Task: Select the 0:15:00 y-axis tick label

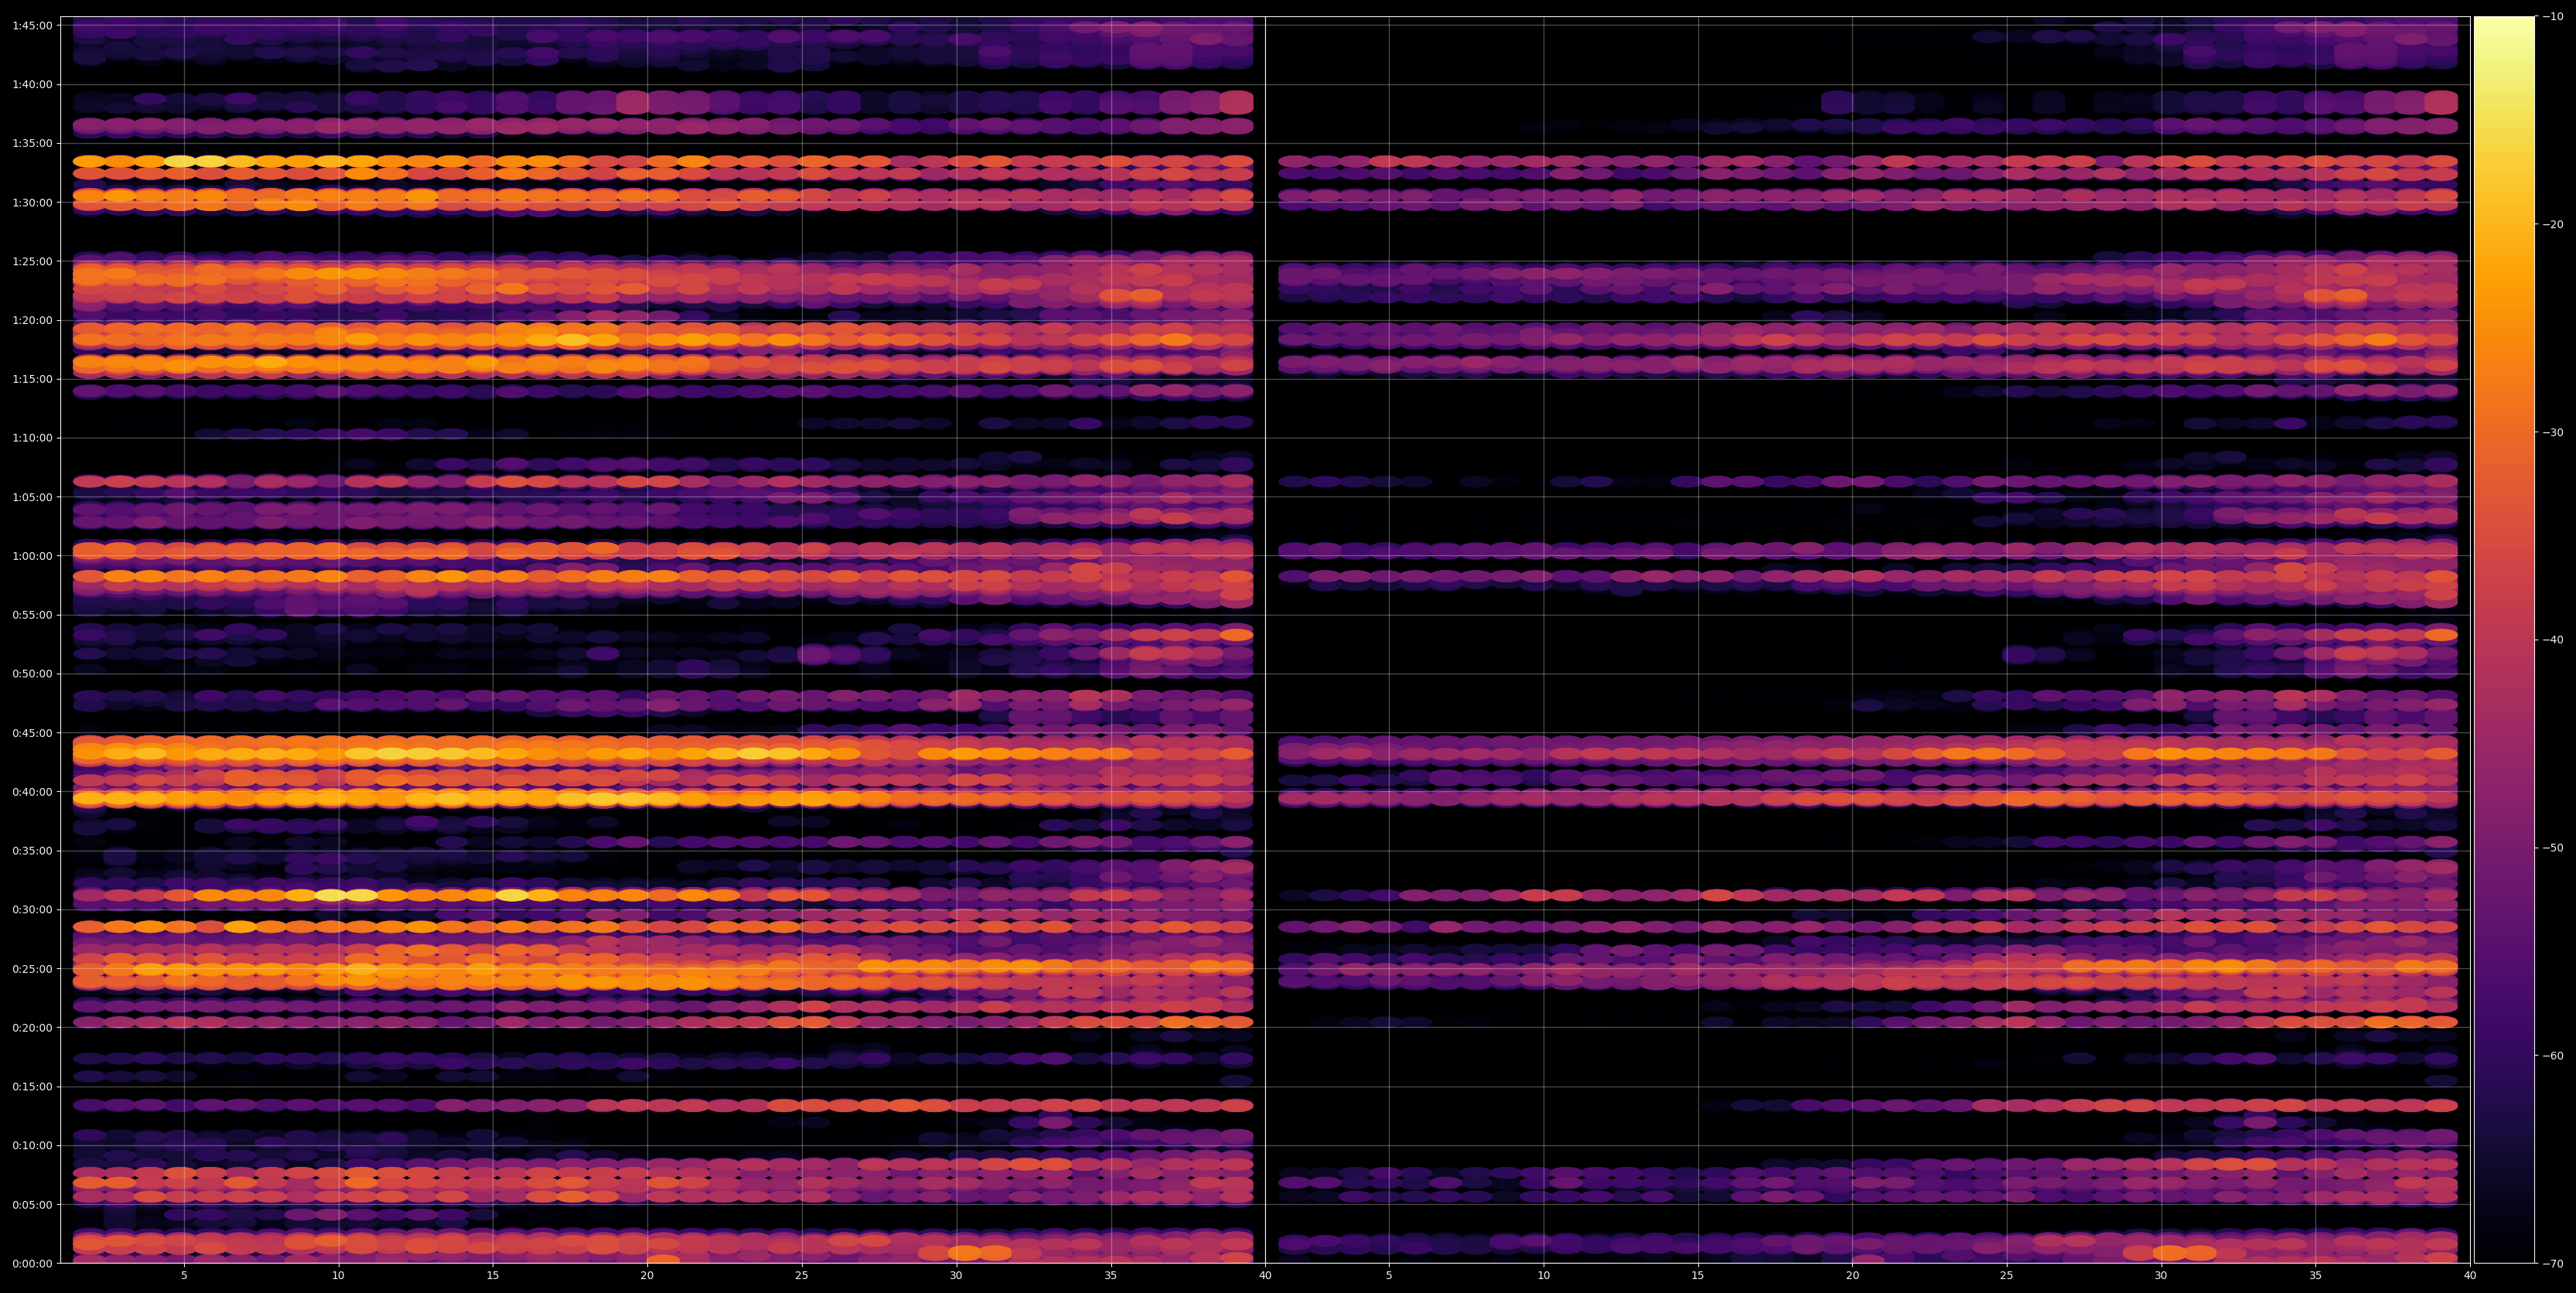Action: [32, 1086]
